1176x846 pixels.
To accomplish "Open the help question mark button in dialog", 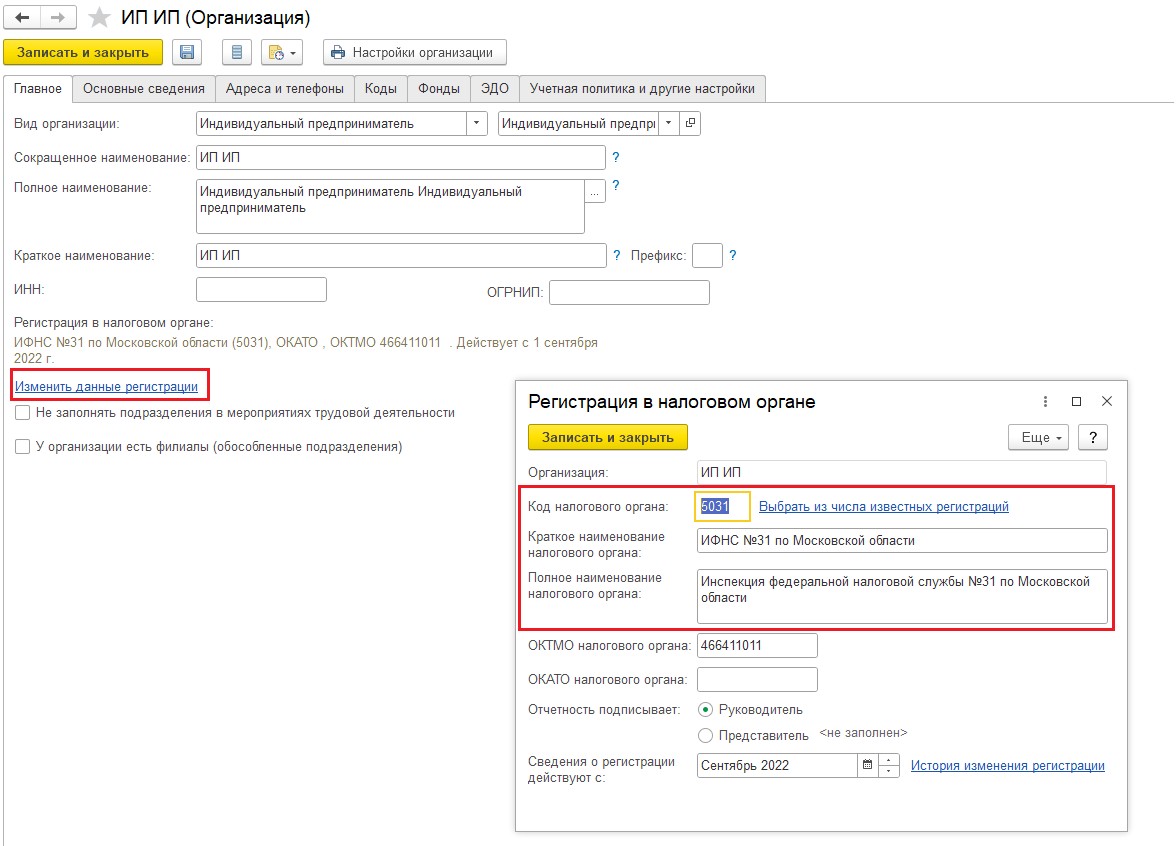I will point(1092,438).
